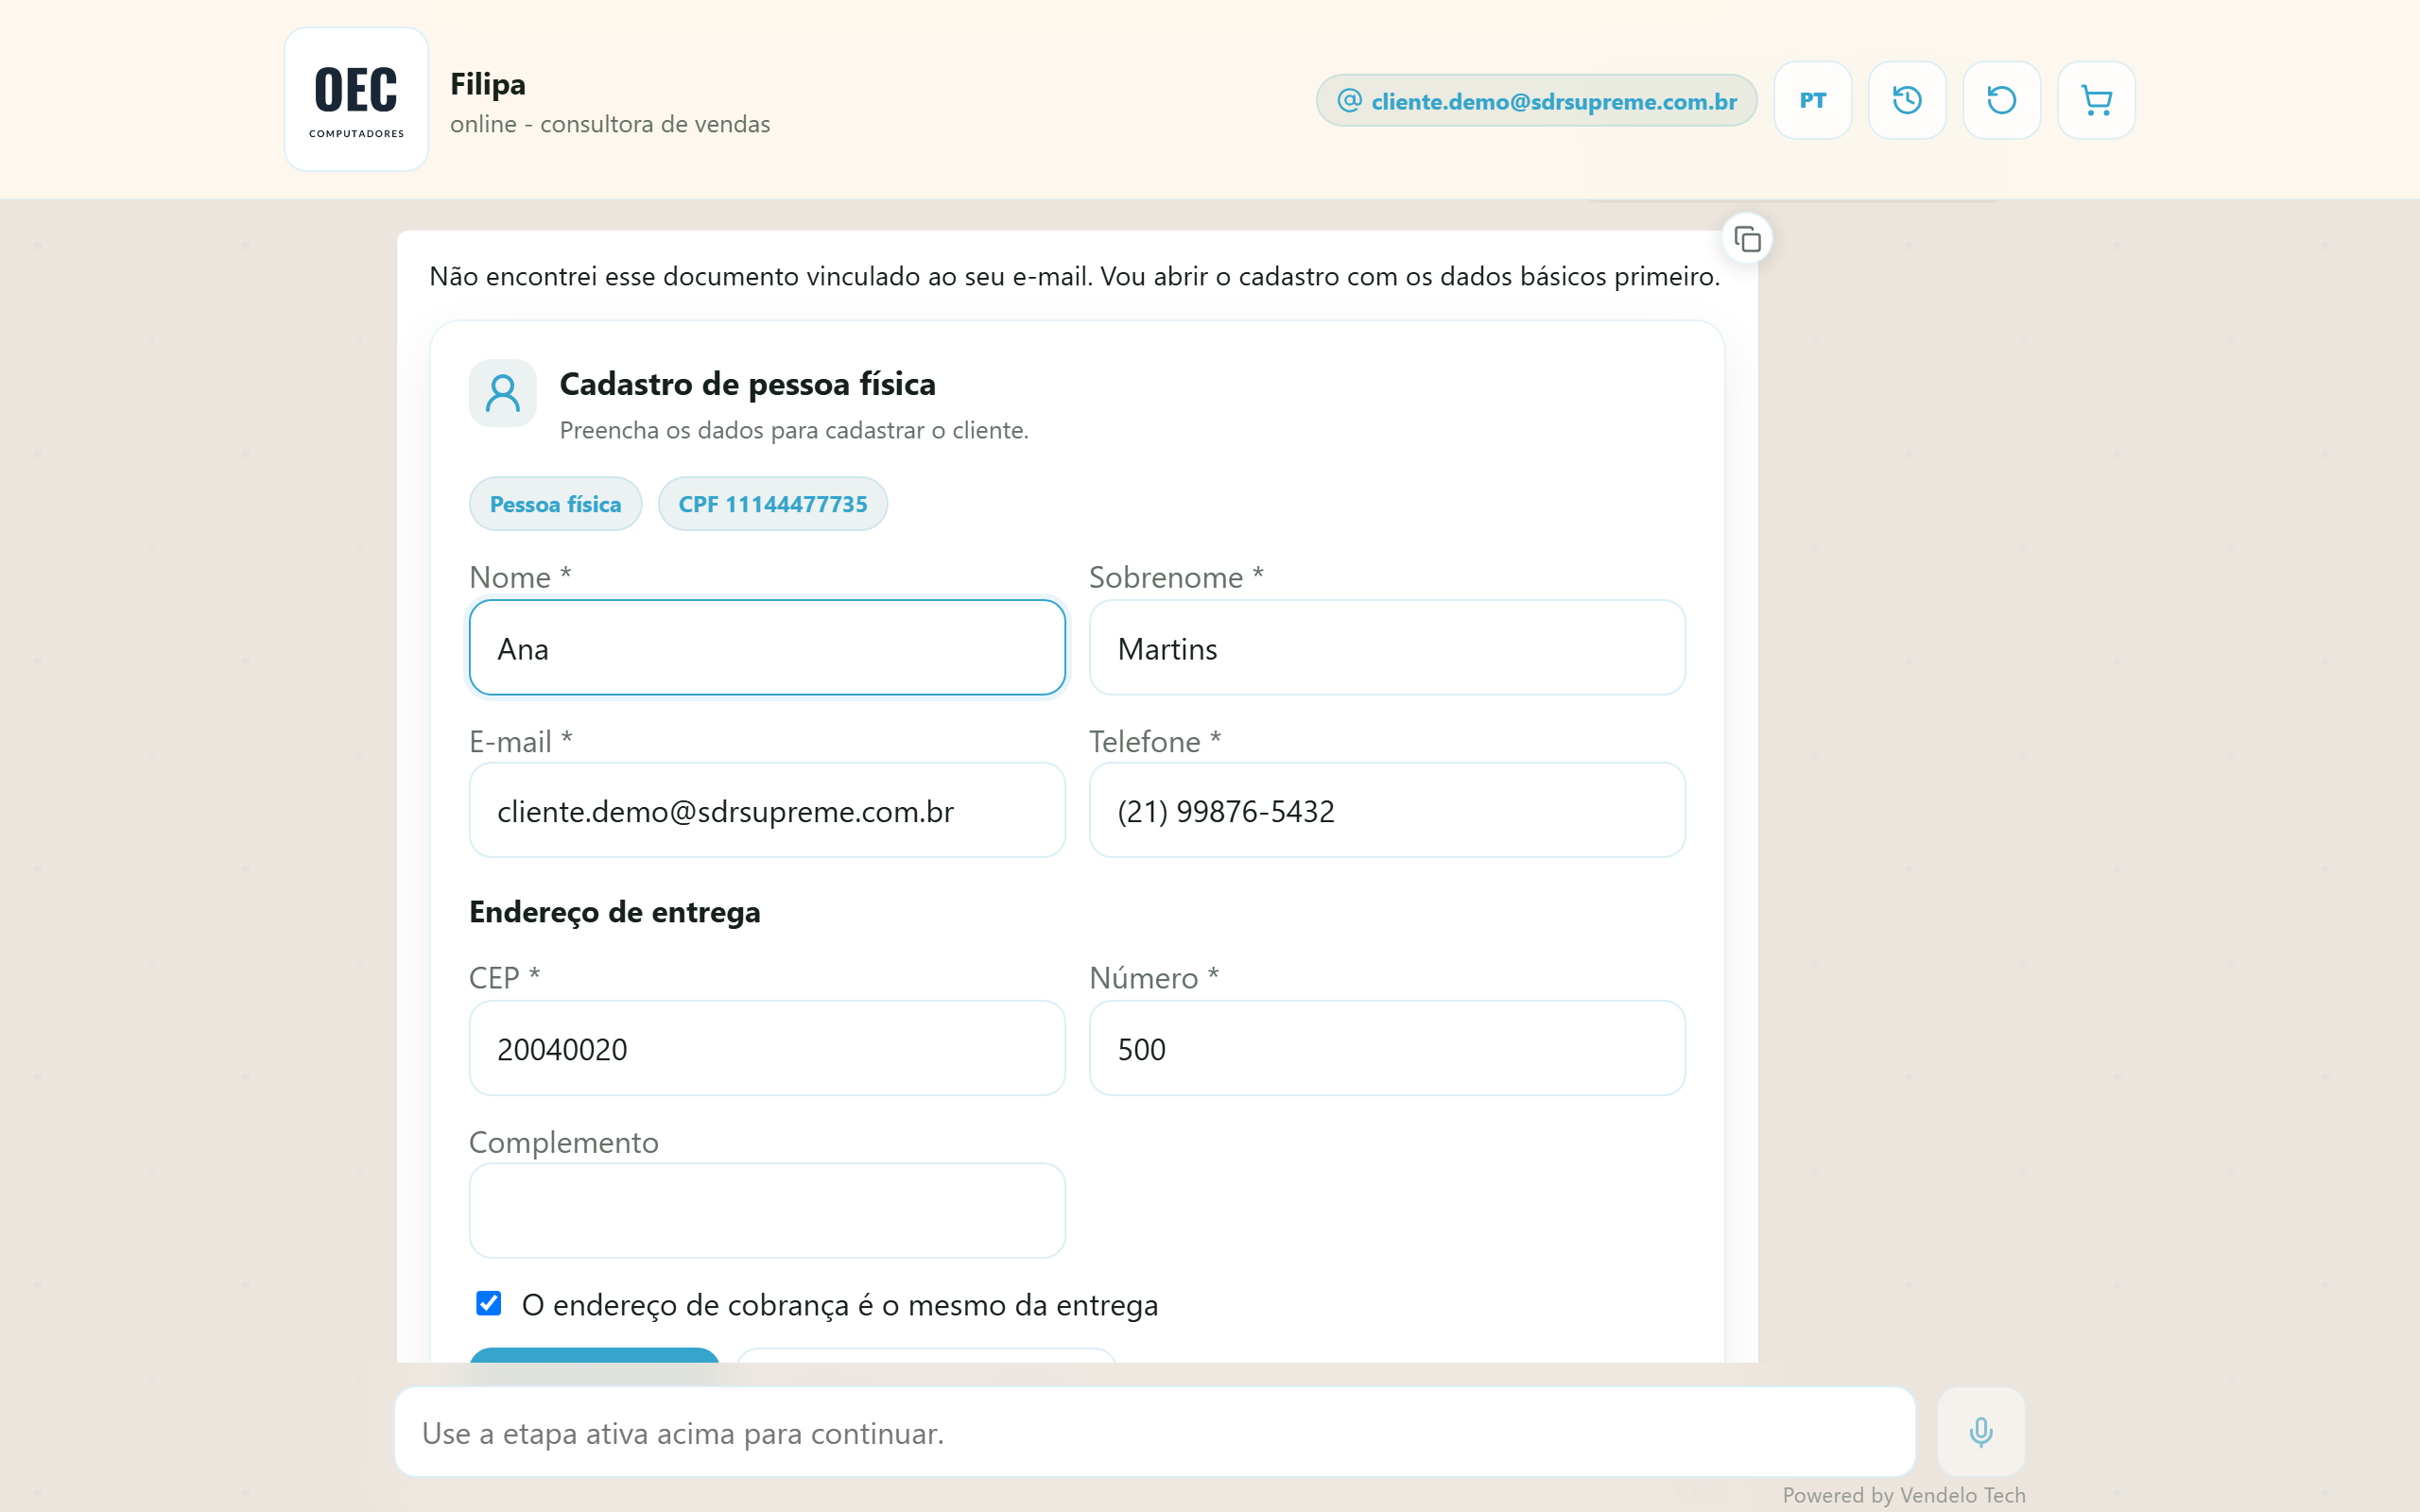Click the checkbox label 'O endereço de cobrança'

(x=840, y=1305)
